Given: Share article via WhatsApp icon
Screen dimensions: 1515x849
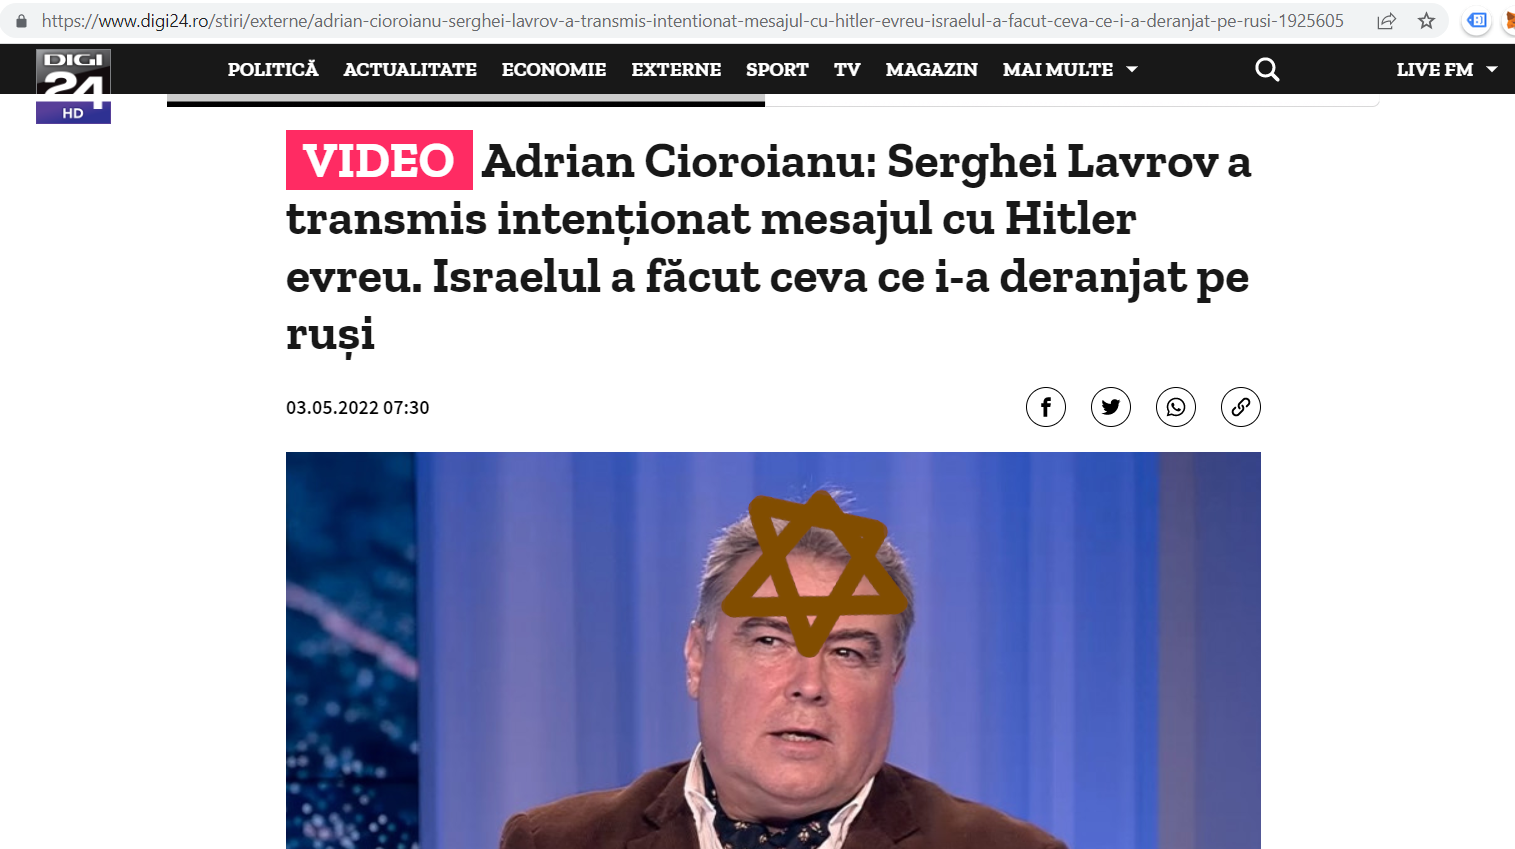Looking at the screenshot, I should (1176, 407).
